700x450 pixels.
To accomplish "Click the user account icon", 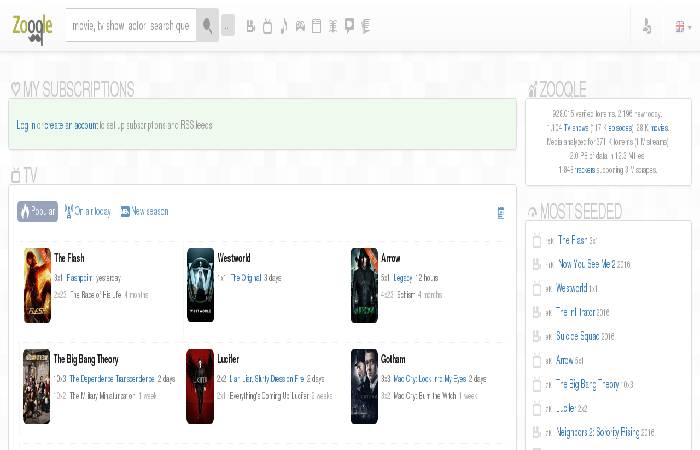I will 646,27.
